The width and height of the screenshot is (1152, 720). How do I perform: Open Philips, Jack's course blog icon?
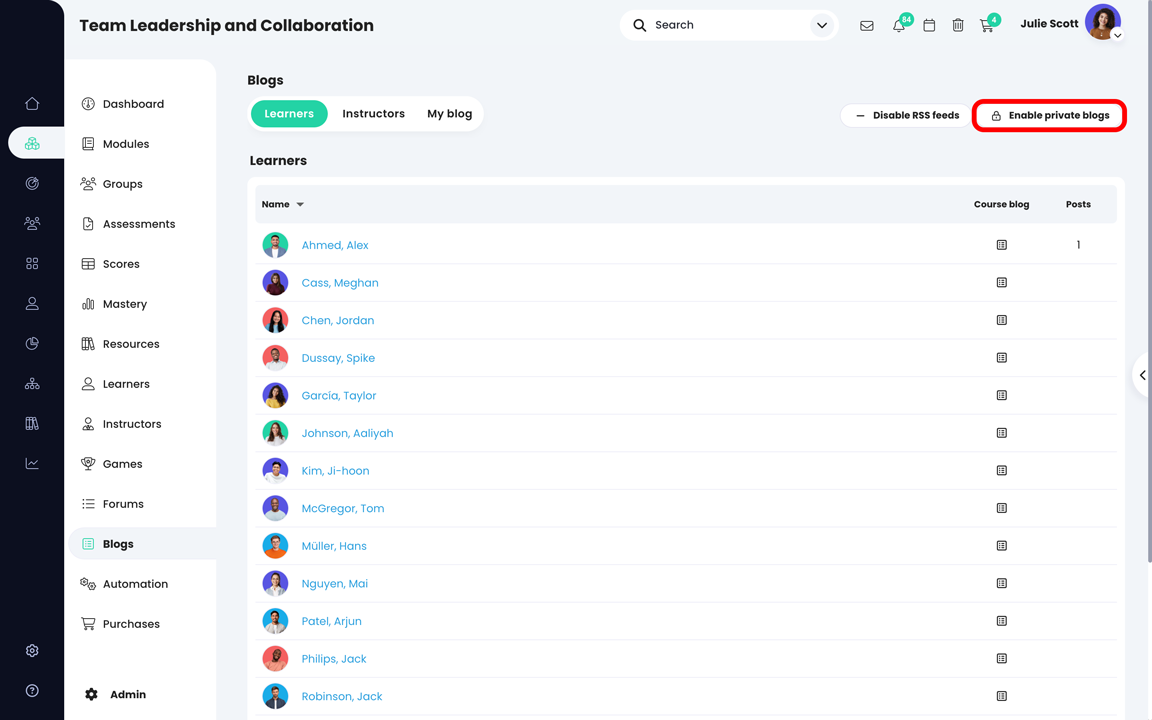tap(1001, 658)
